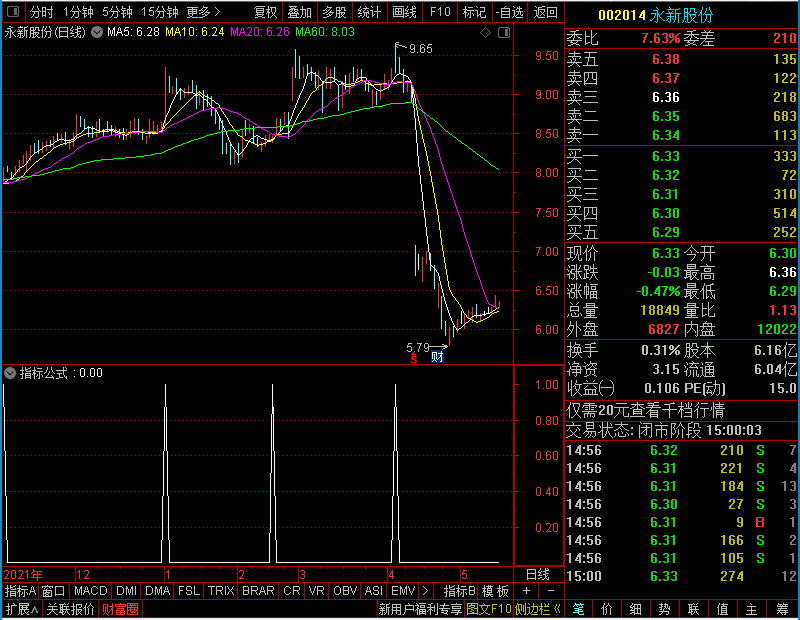Click the 日线 period label below the price axis

pos(538,575)
